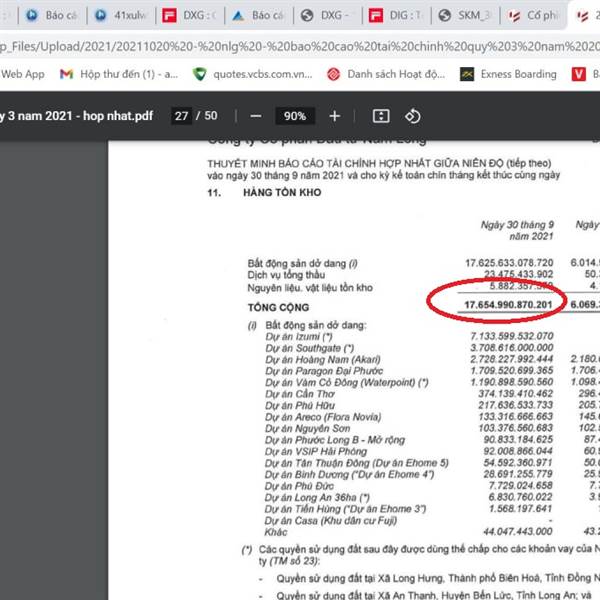Click 'Dự án VSIP Hải Phòng' row
600x600 pixels.
[316, 452]
